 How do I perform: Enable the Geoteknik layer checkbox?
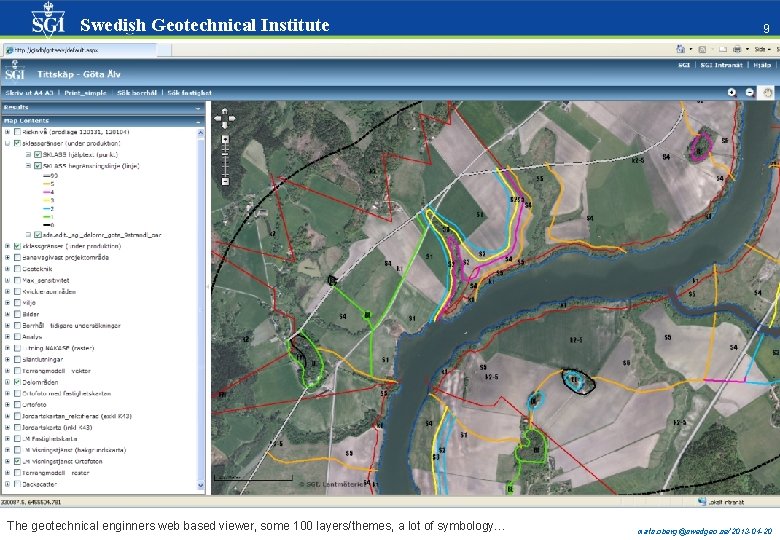[17, 269]
